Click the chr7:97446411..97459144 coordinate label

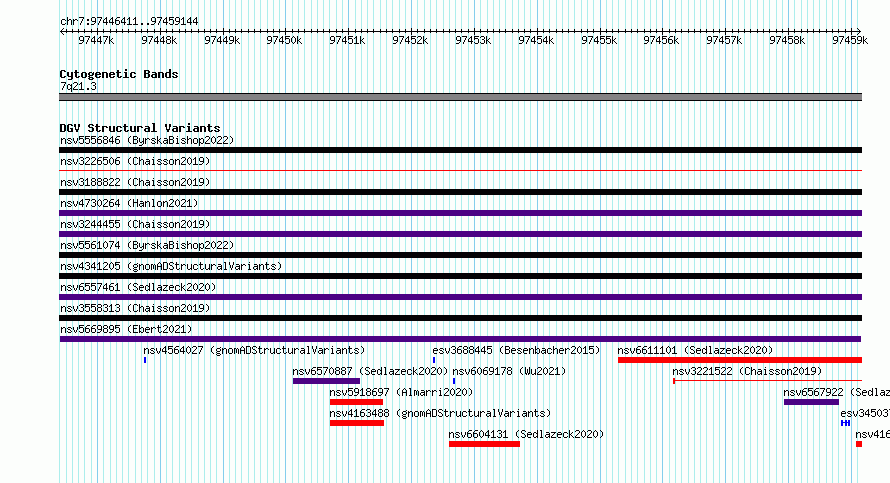[x=129, y=22]
